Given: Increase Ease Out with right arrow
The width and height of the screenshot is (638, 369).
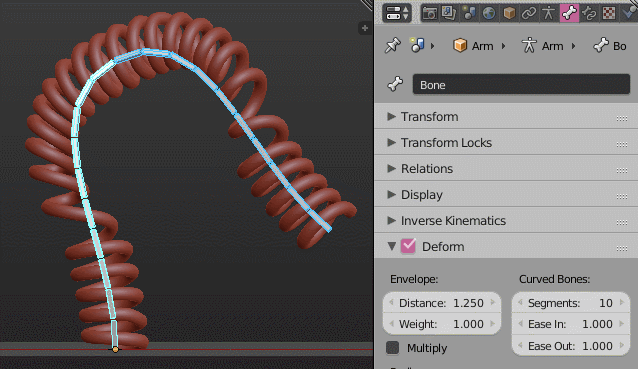Looking at the screenshot, I should click(622, 345).
